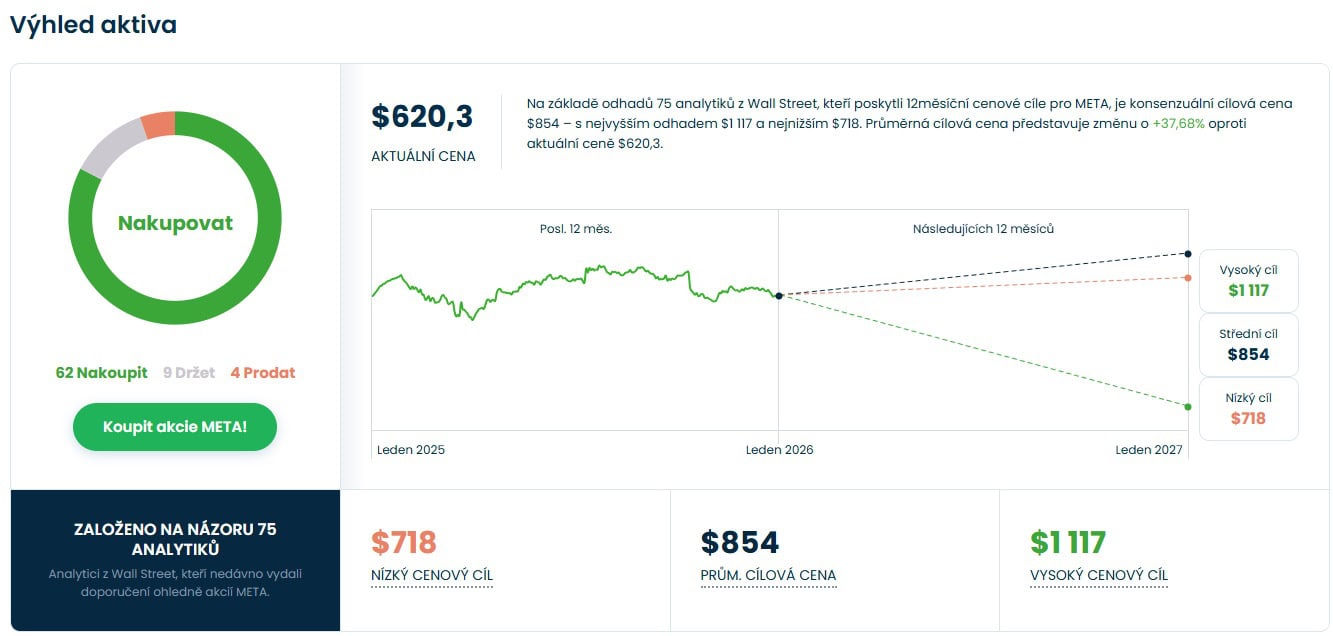Click the NÍZKÝ CENOVÝ CÍL underlined label

pos(432,576)
